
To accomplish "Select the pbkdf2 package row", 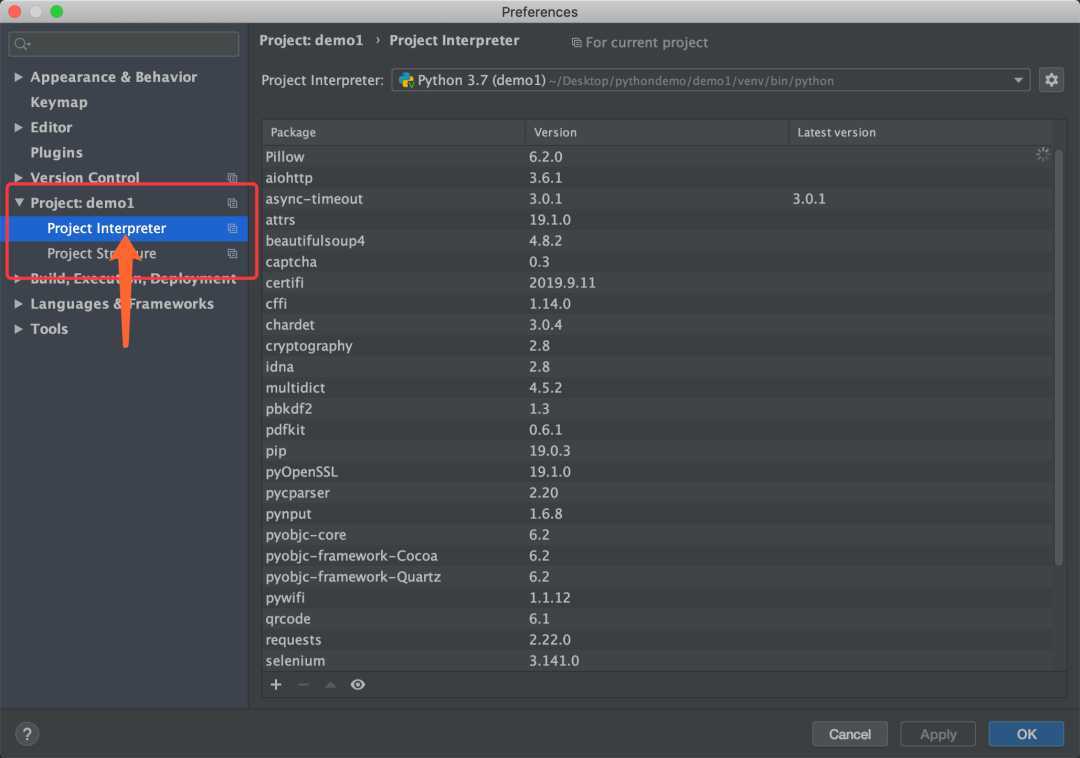I will click(x=657, y=409).
